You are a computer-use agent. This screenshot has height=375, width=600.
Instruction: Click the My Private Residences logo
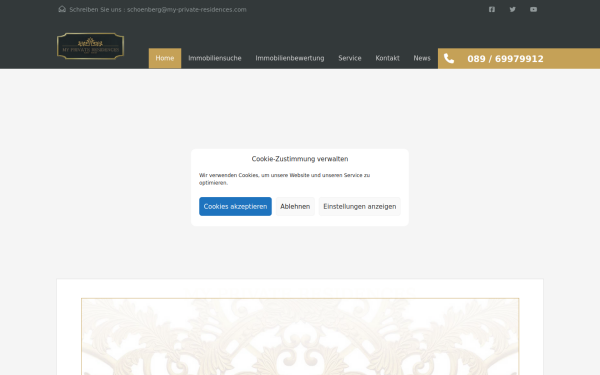click(90, 46)
